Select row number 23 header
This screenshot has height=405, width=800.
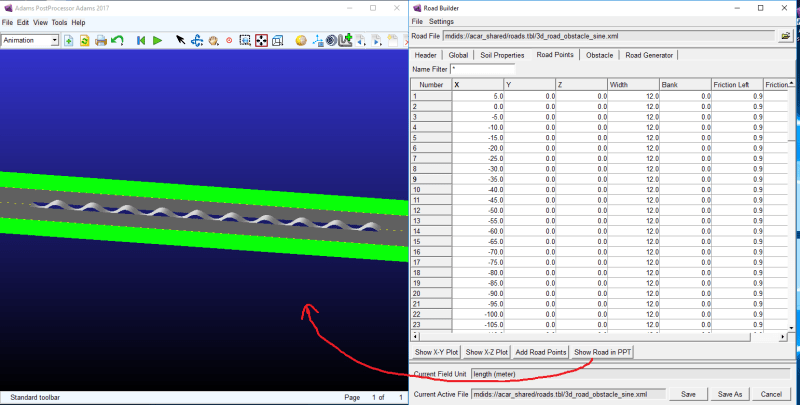coord(431,324)
